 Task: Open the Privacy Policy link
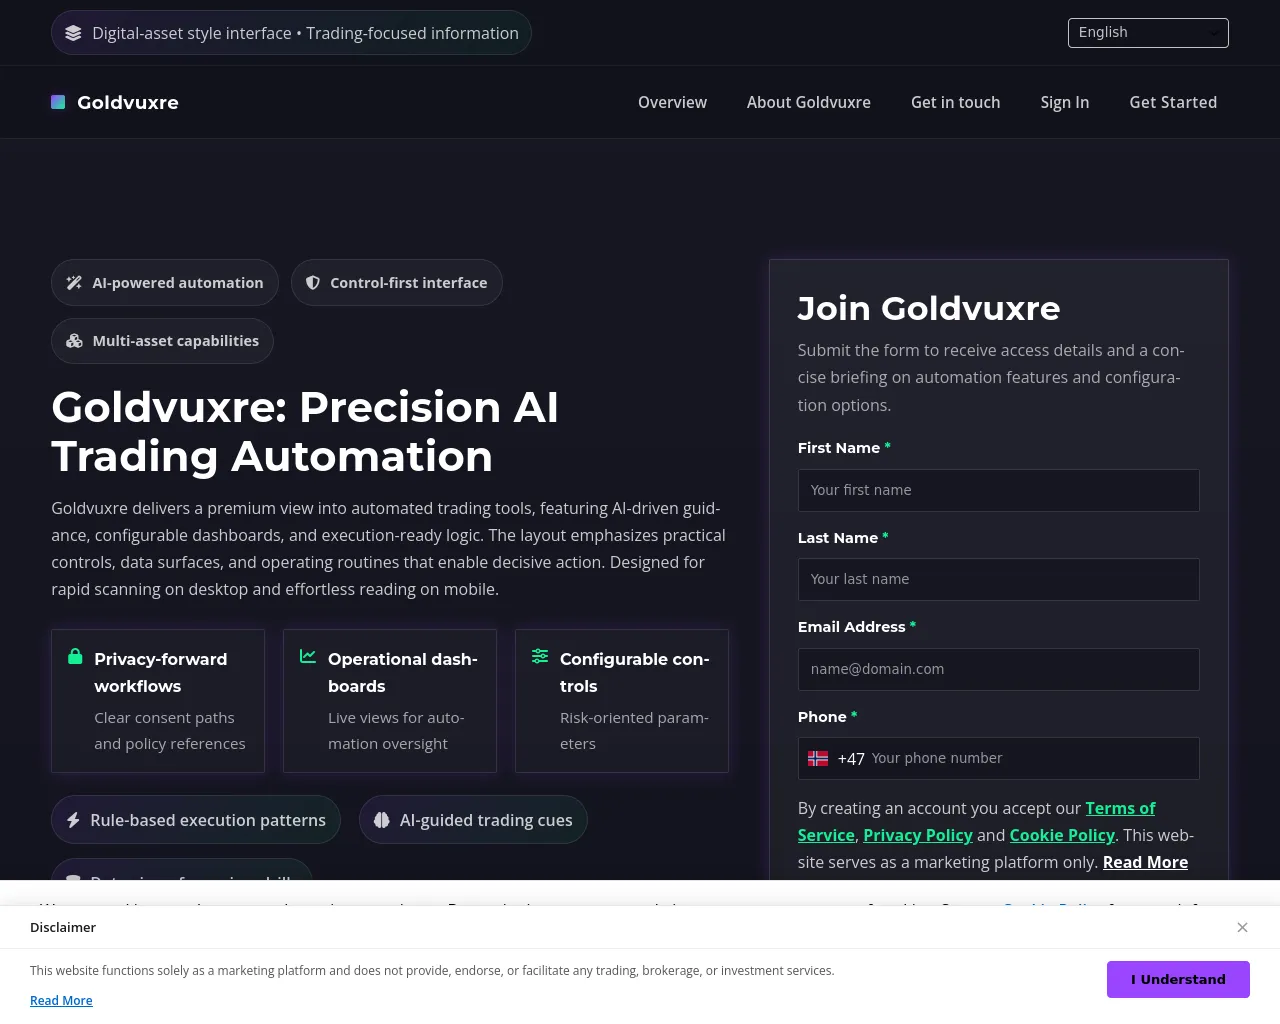click(x=918, y=835)
